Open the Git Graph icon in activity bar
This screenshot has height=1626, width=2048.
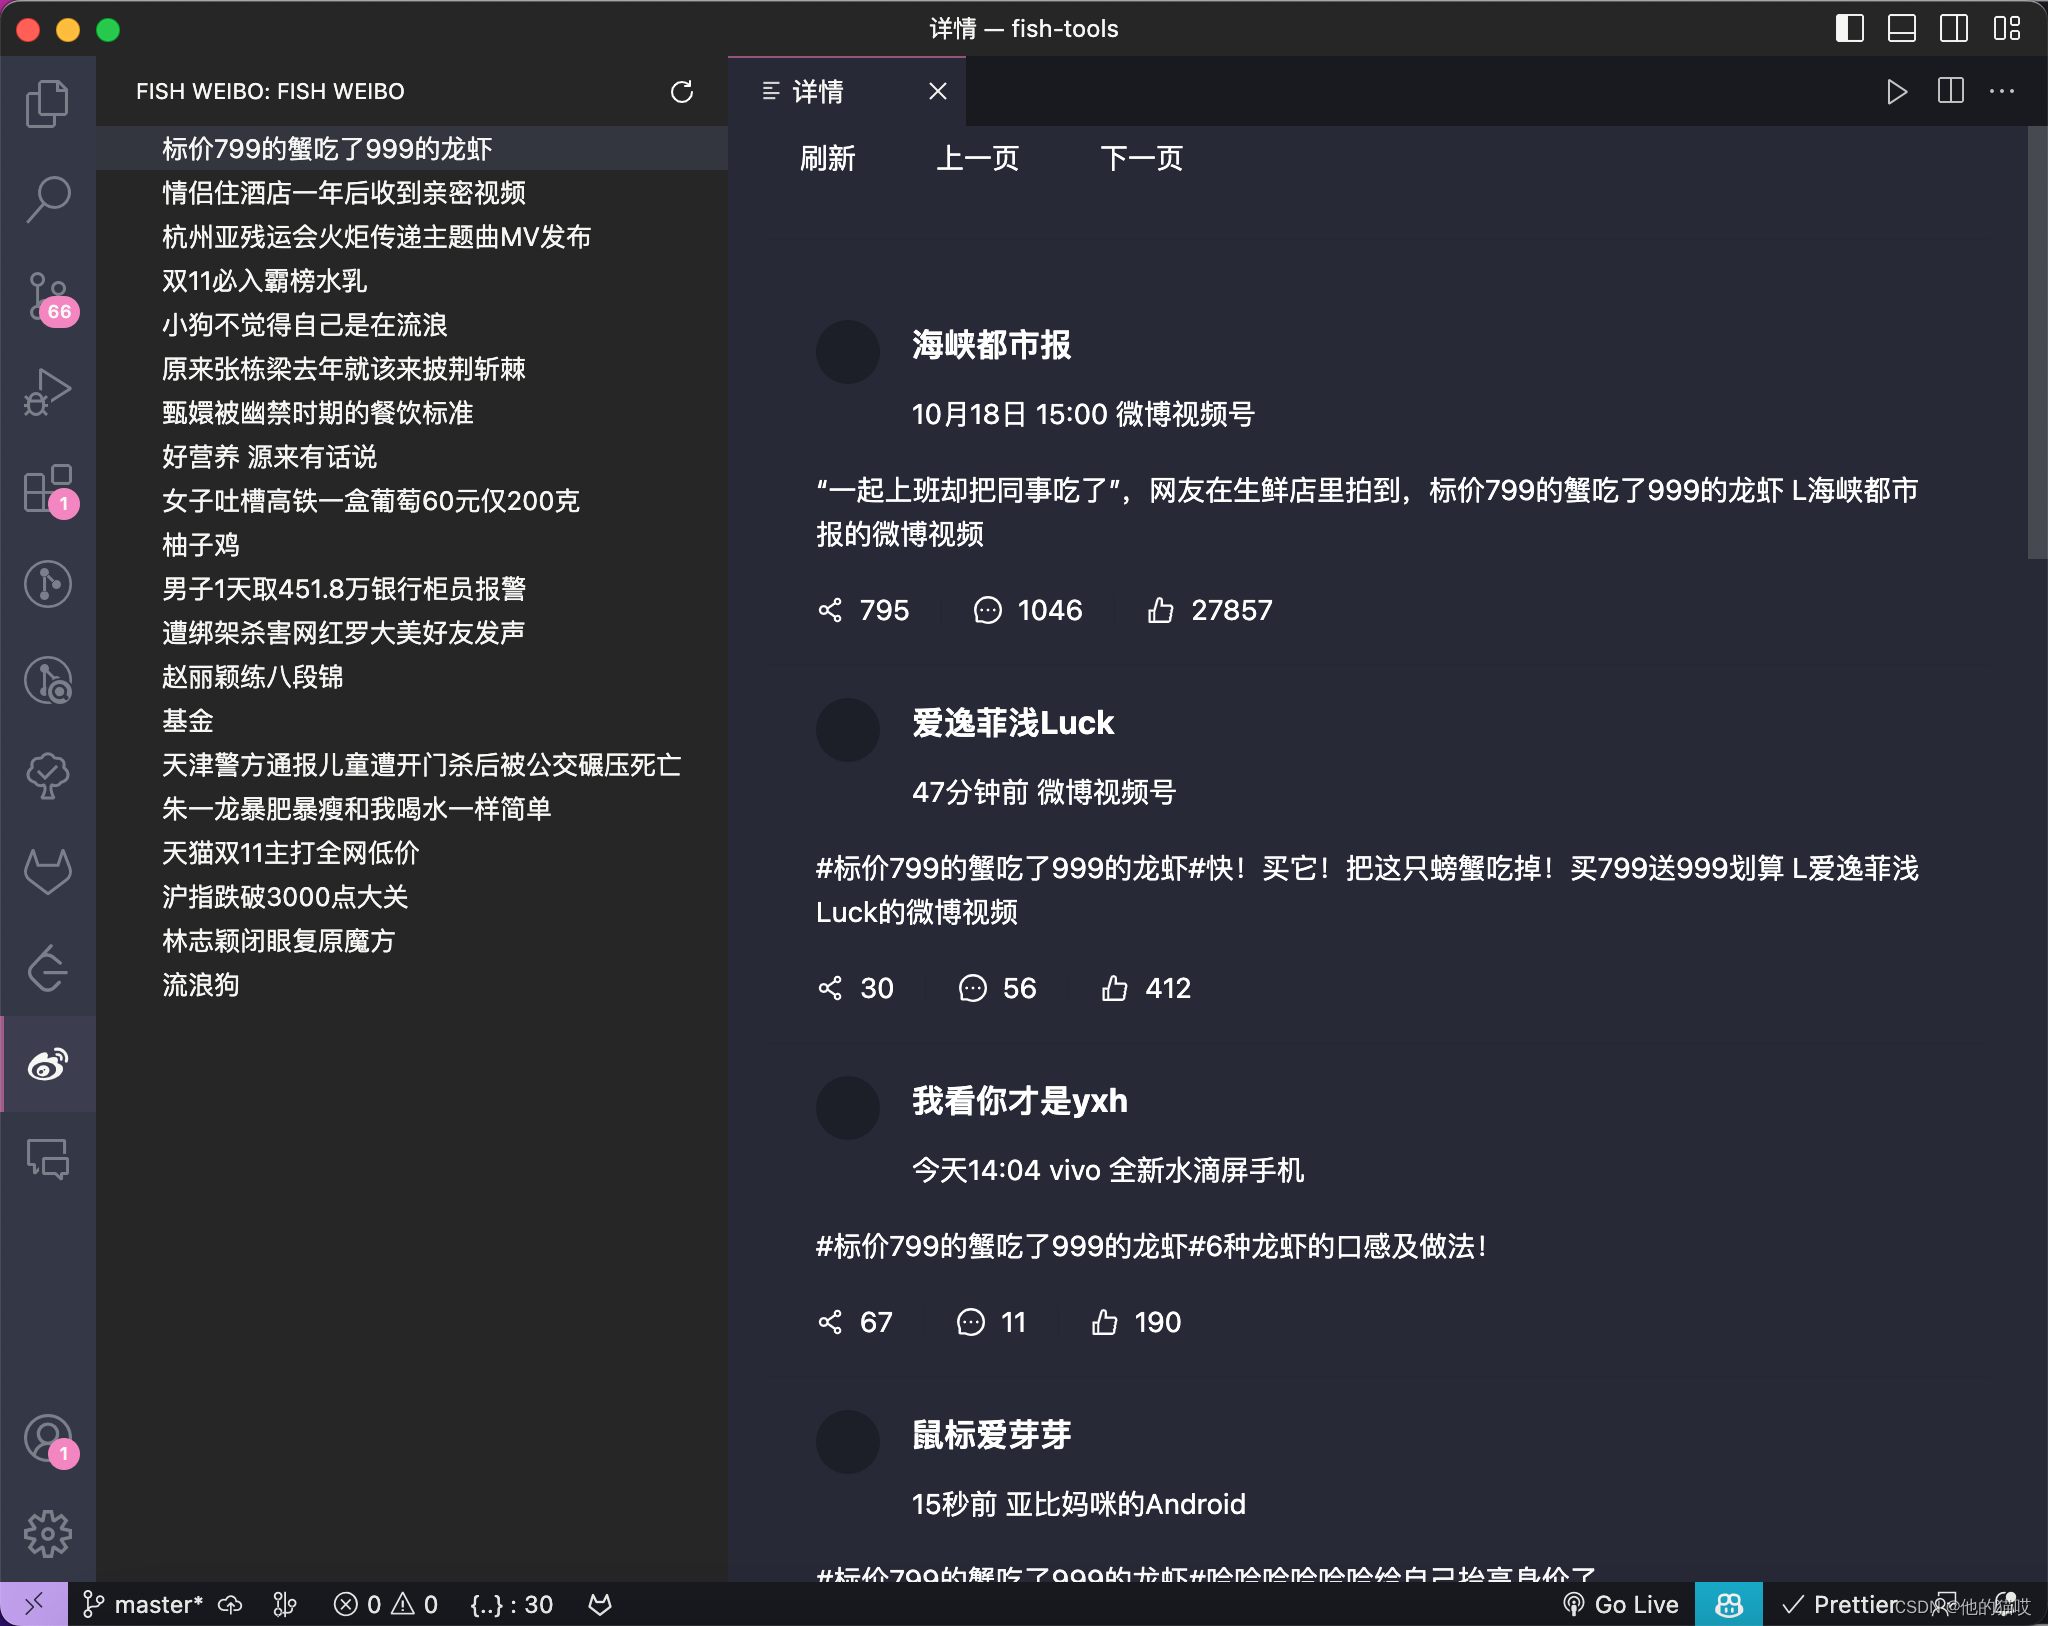point(47,584)
